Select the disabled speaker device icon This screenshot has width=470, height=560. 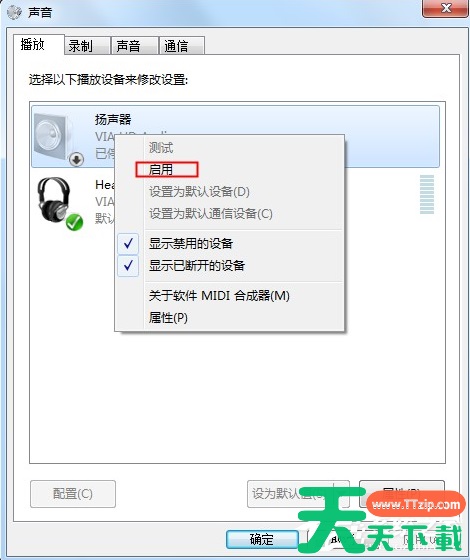[x=54, y=138]
